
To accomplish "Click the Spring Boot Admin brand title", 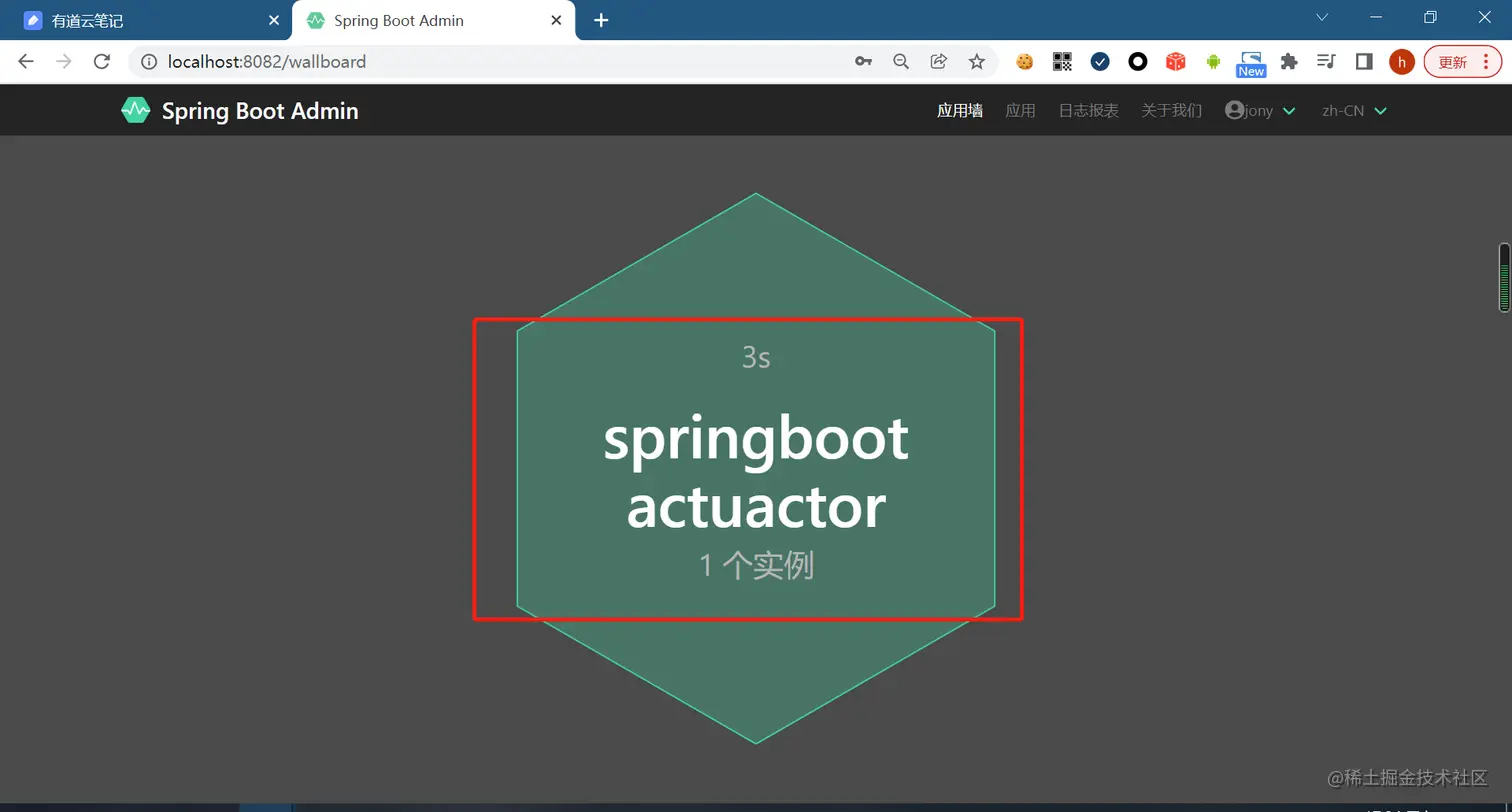I will tap(260, 111).
